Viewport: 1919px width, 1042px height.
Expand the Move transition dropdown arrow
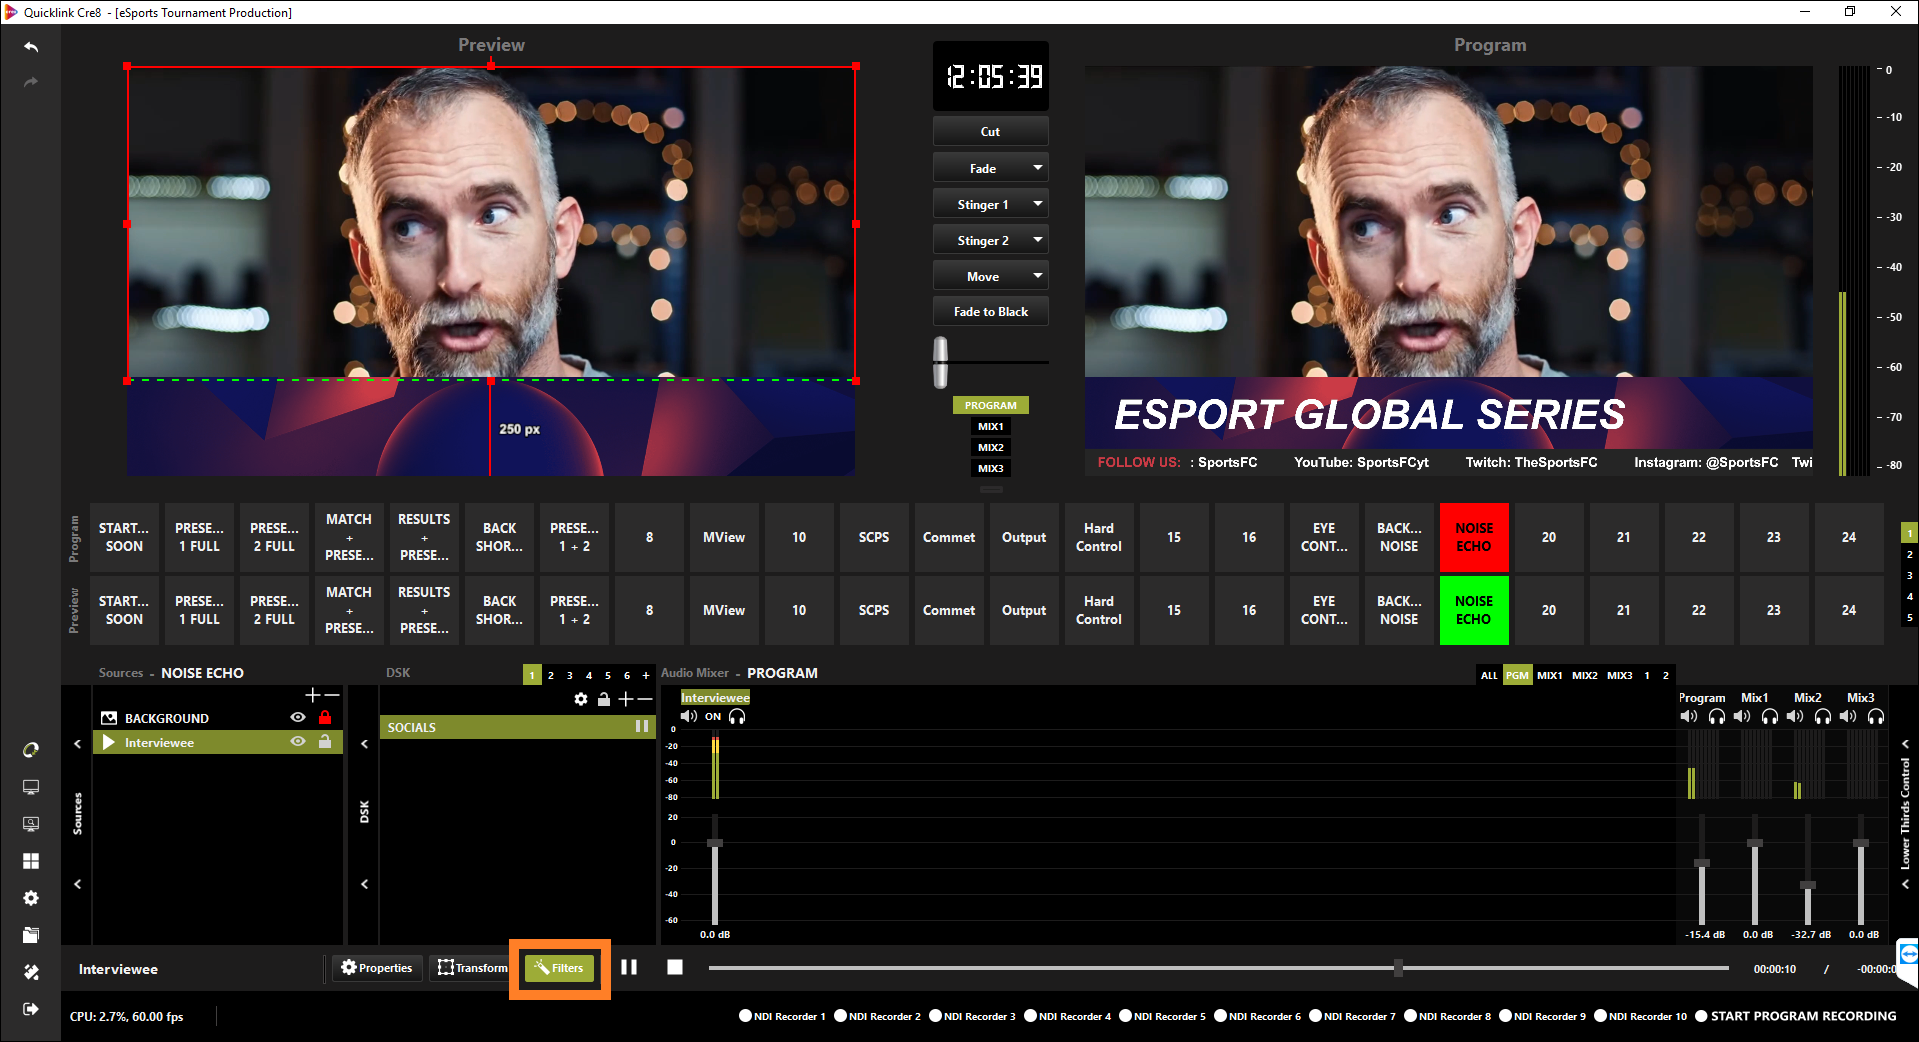pyautogui.click(x=1037, y=276)
